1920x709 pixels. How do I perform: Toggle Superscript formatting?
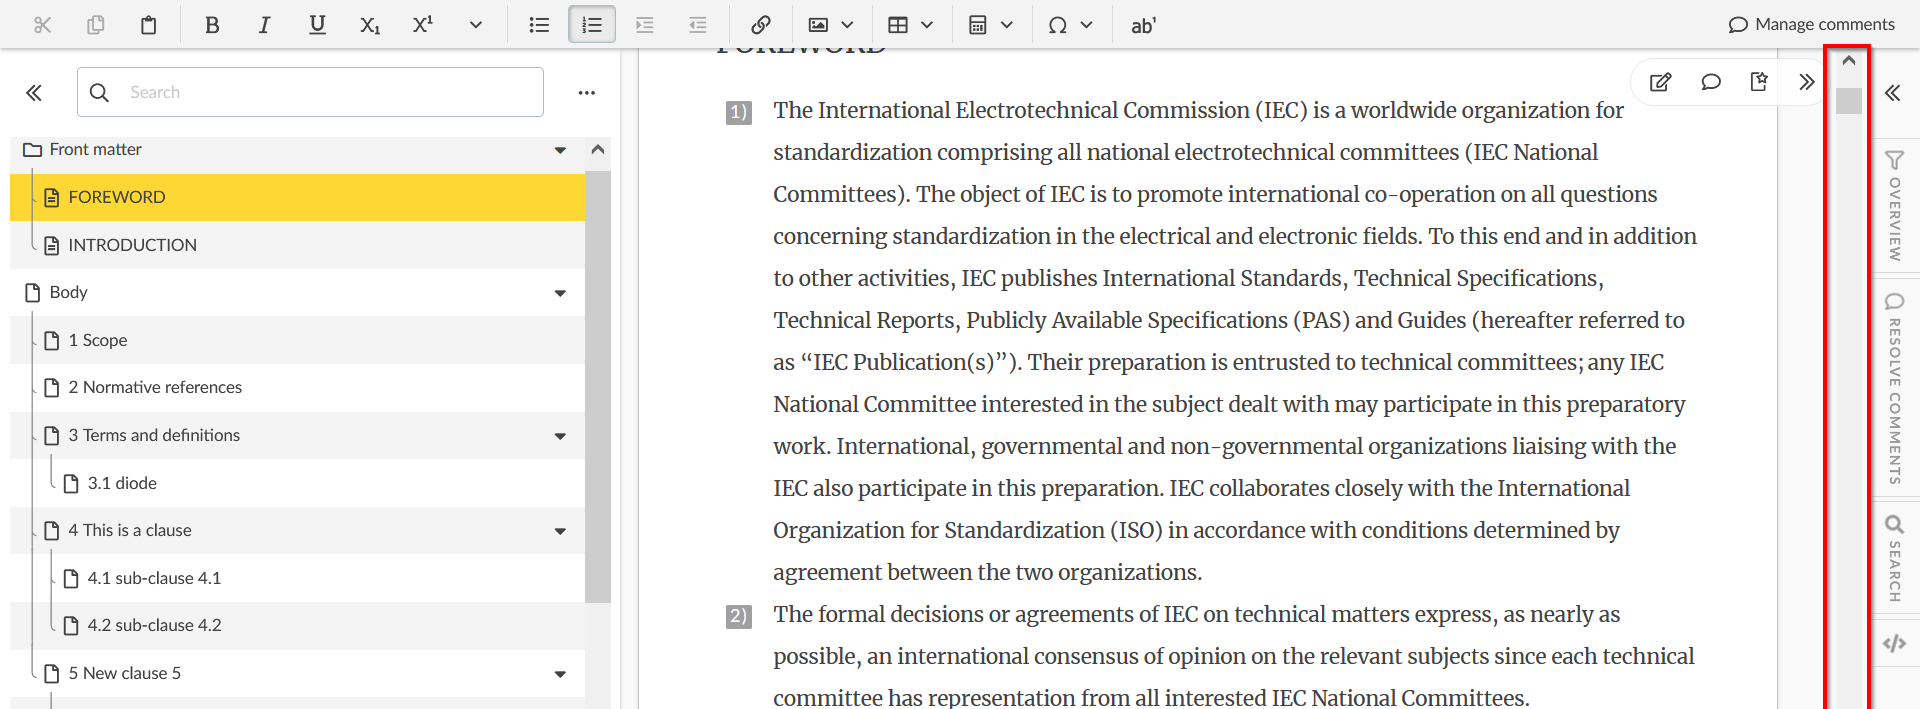pos(423,25)
